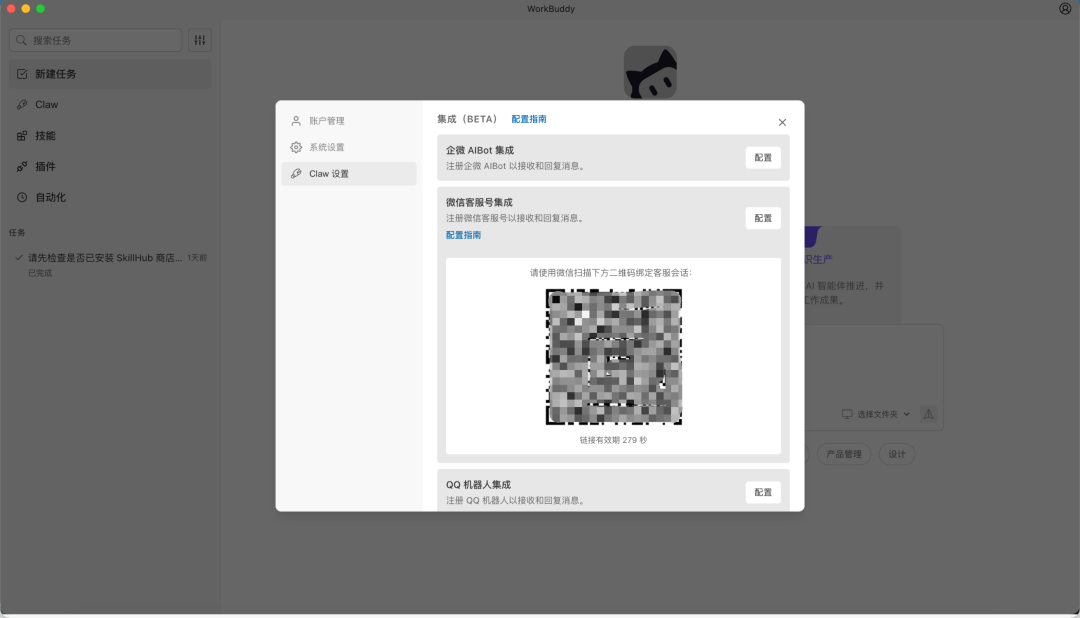Open 配置指南 next to 集成（BETA）

click(529, 118)
